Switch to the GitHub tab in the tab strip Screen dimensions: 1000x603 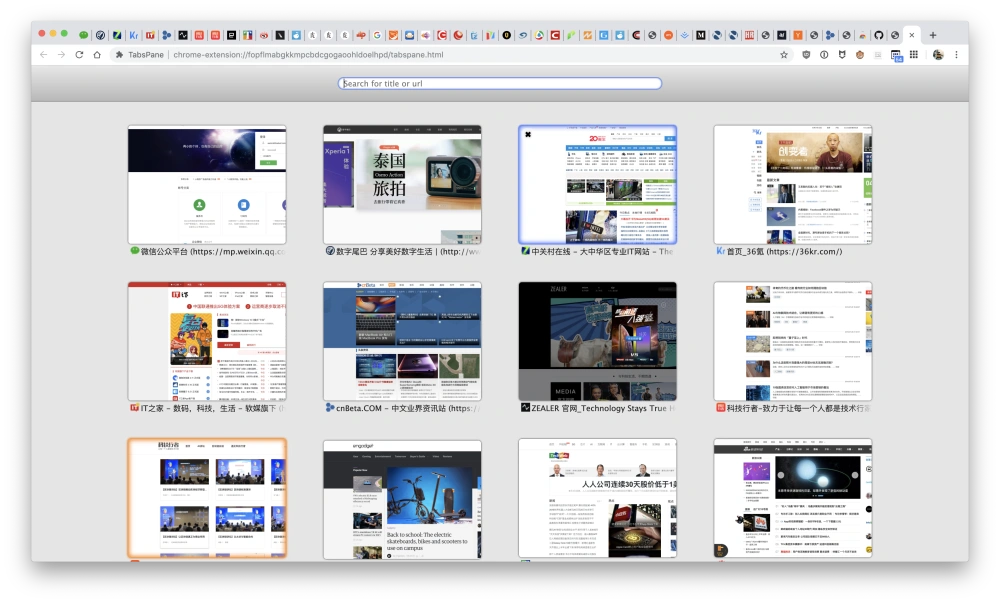tap(879, 35)
